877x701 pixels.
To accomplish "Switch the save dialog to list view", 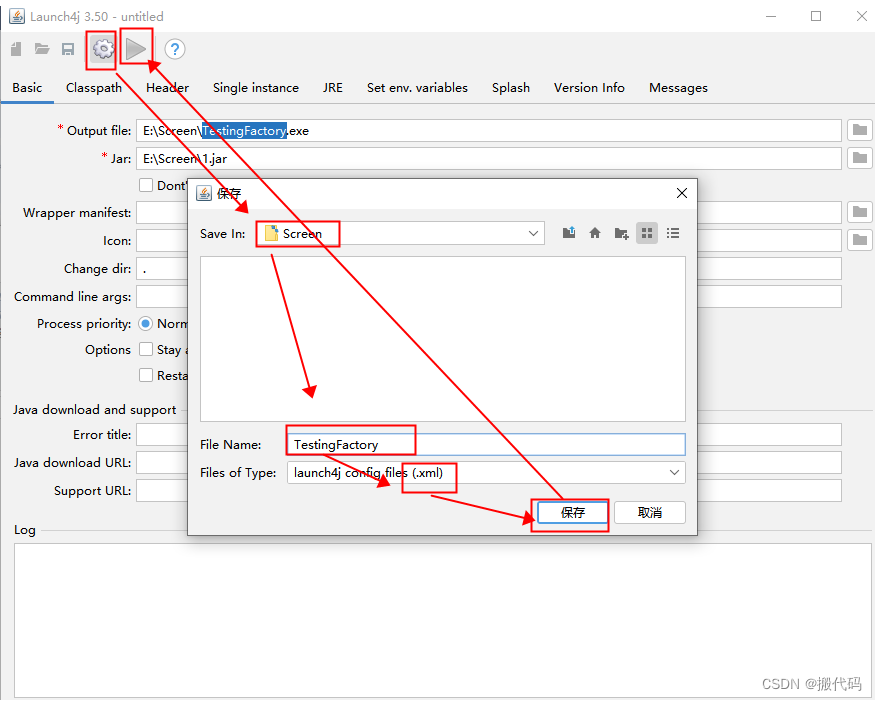I will pos(673,233).
